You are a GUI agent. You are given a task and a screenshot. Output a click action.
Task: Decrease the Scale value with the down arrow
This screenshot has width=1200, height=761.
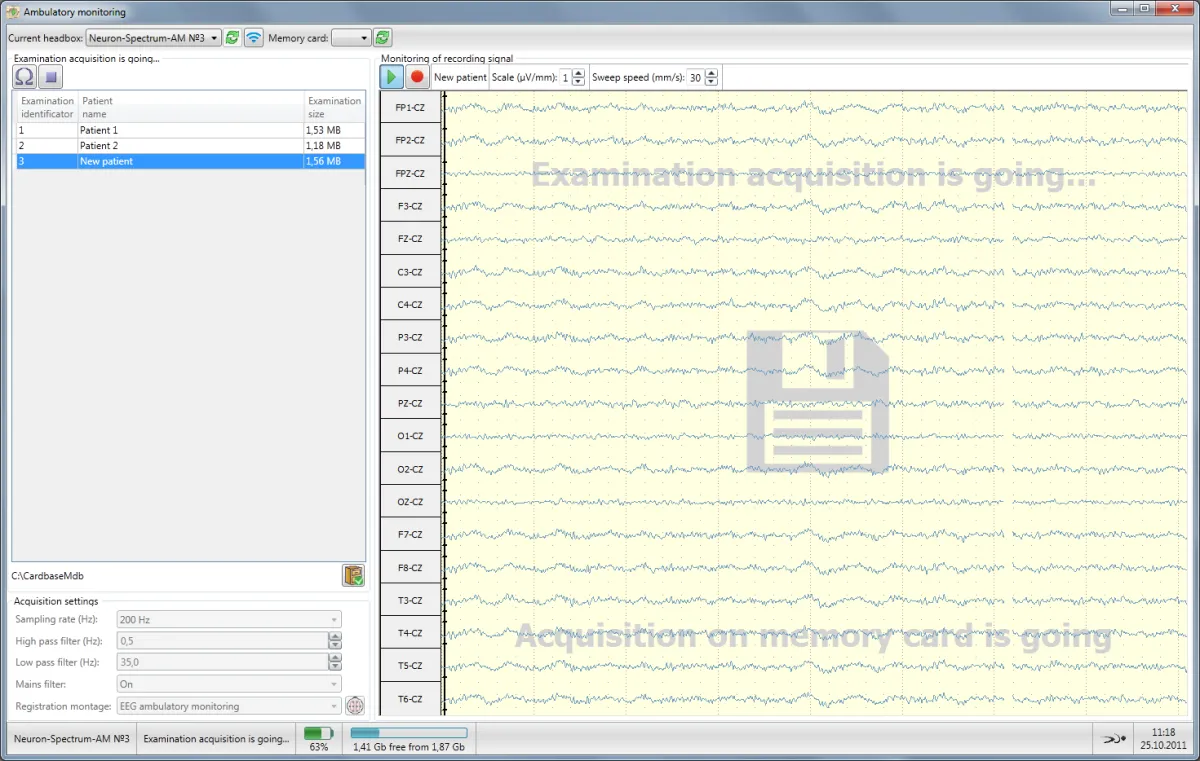click(578, 82)
